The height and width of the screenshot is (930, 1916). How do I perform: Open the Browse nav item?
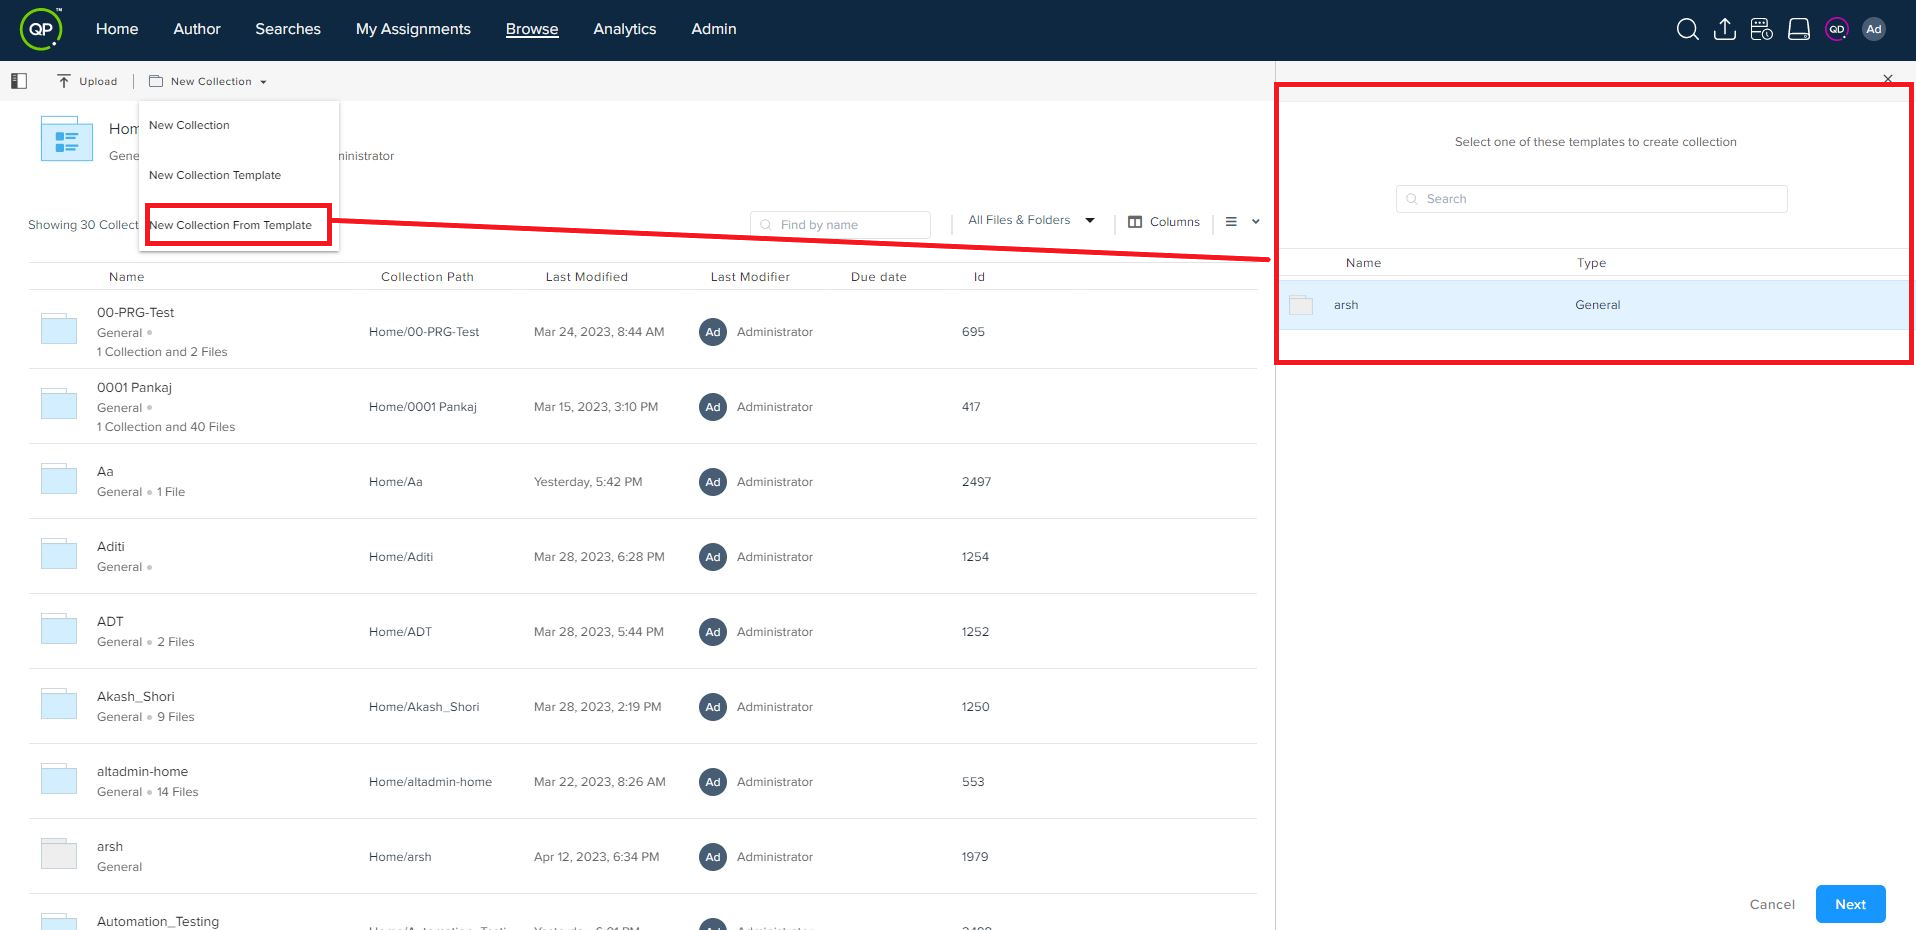[x=532, y=29]
